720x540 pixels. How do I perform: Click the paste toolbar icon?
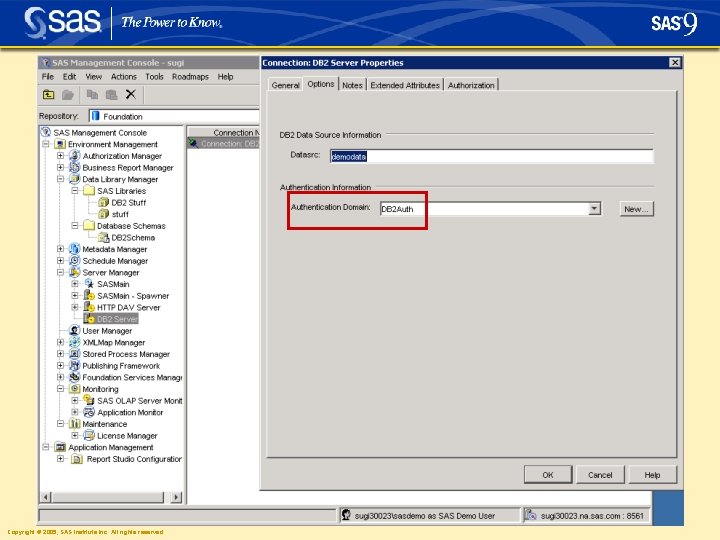[111, 95]
